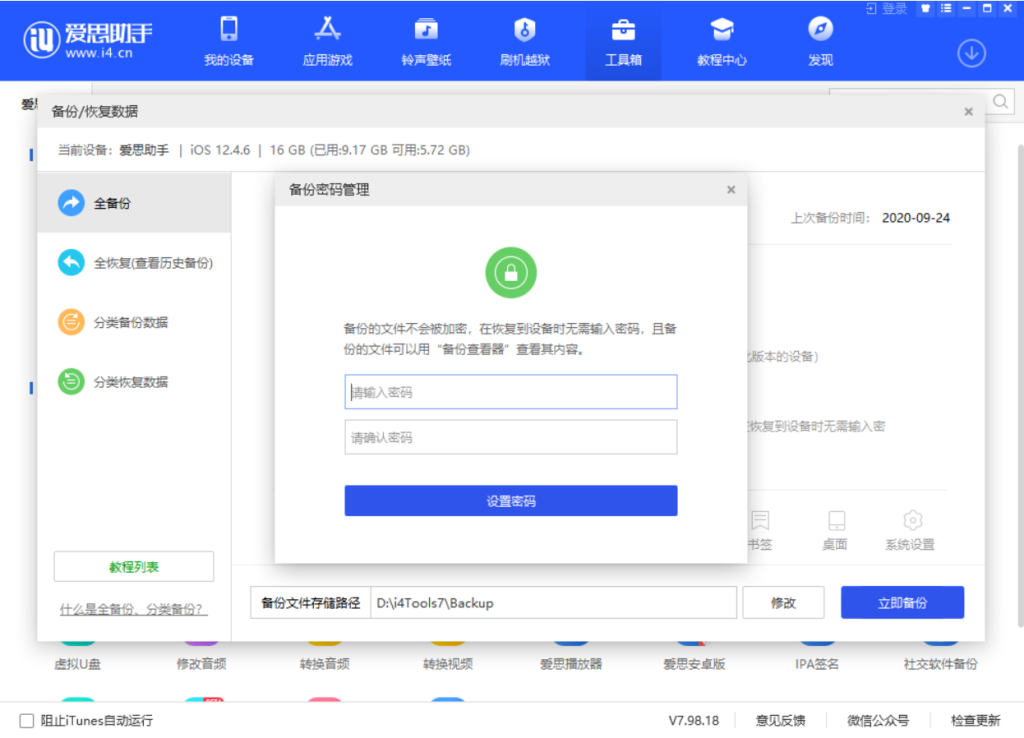Image resolution: width=1024 pixels, height=738 pixels.
Task: Click the 全备份 blue arrow icon
Action: [x=71, y=203]
